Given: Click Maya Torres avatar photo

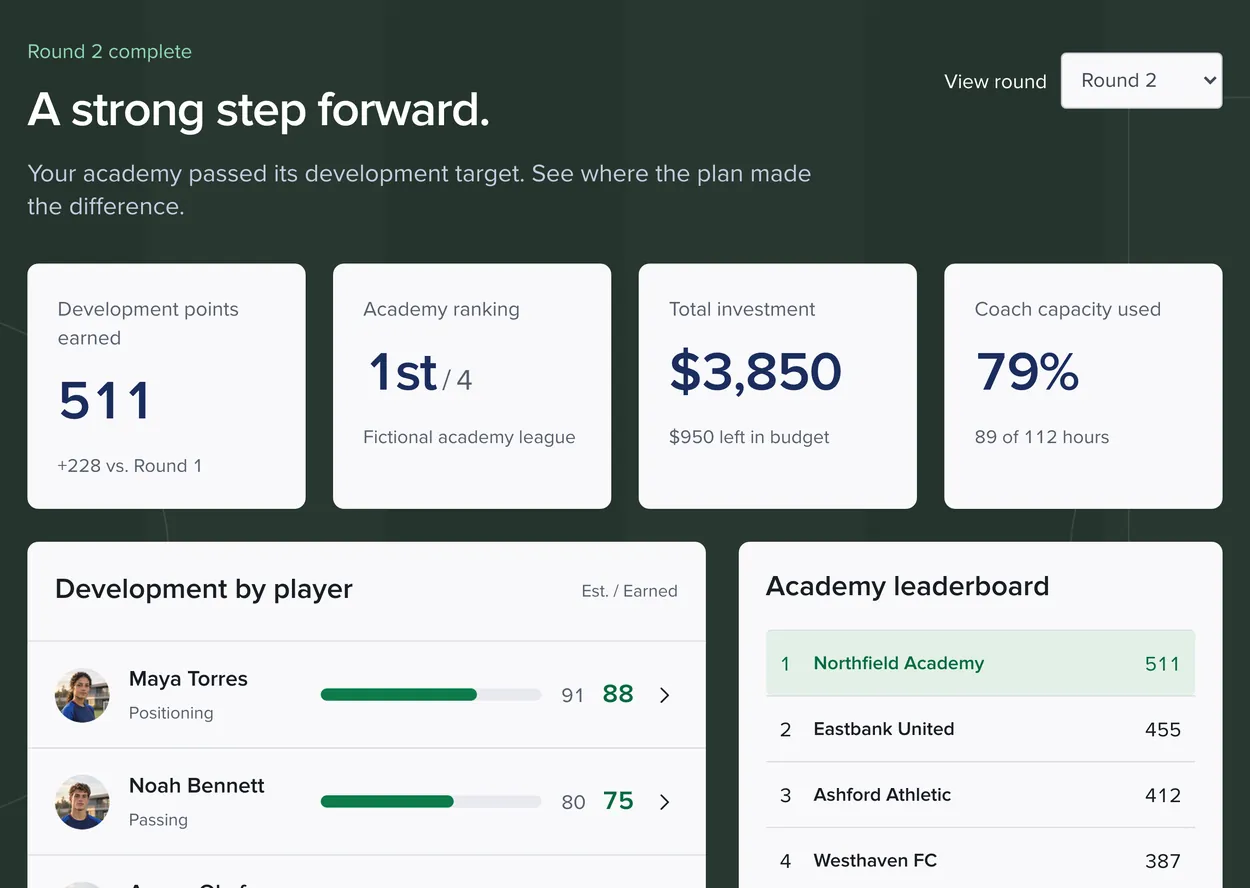Looking at the screenshot, I should point(82,695).
